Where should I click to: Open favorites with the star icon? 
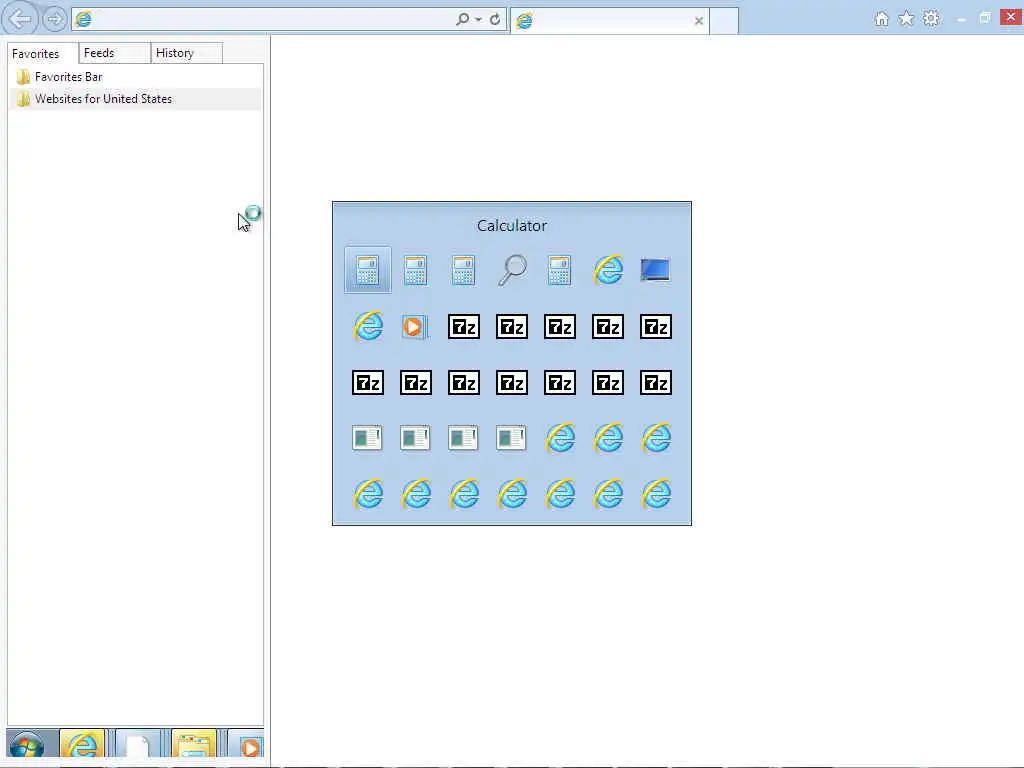point(906,18)
